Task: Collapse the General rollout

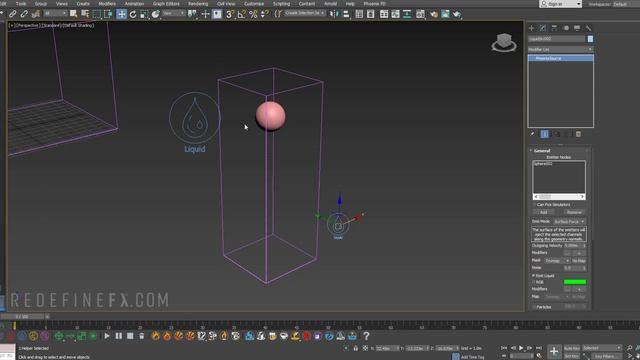Action: [x=542, y=151]
